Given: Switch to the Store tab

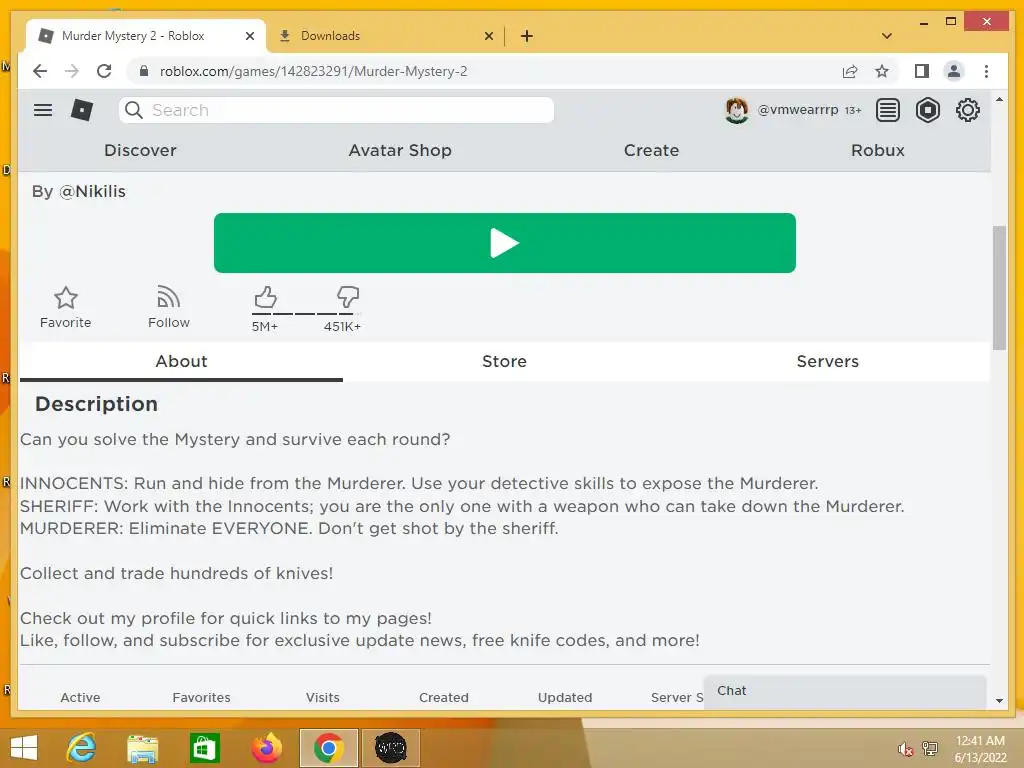Looking at the screenshot, I should 504,361.
